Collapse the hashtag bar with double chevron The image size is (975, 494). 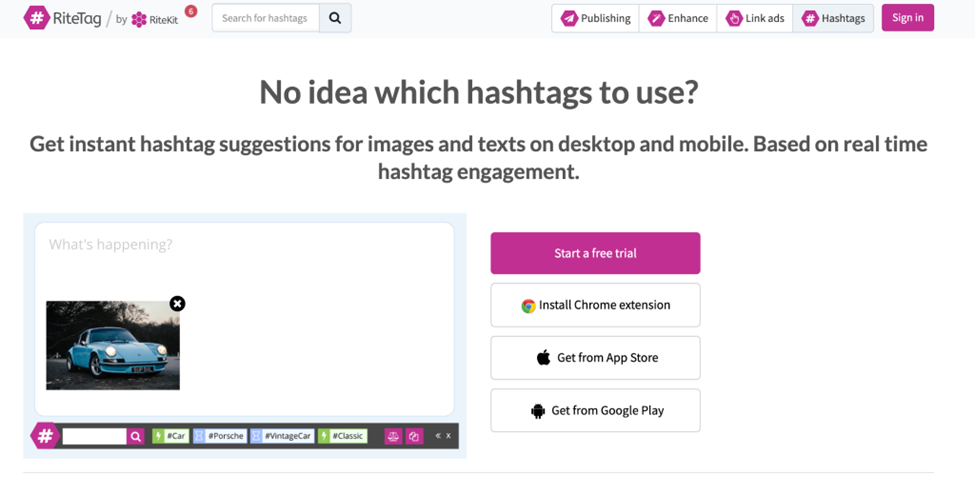tap(438, 436)
